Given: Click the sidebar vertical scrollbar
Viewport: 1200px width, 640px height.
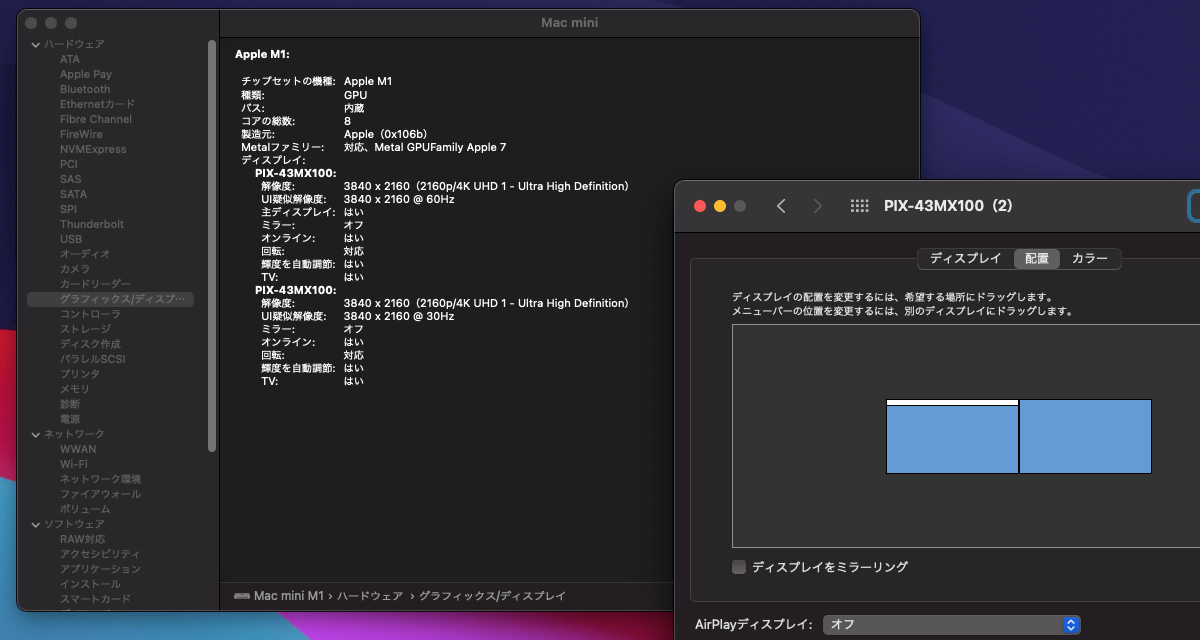Looking at the screenshot, I should [x=212, y=245].
